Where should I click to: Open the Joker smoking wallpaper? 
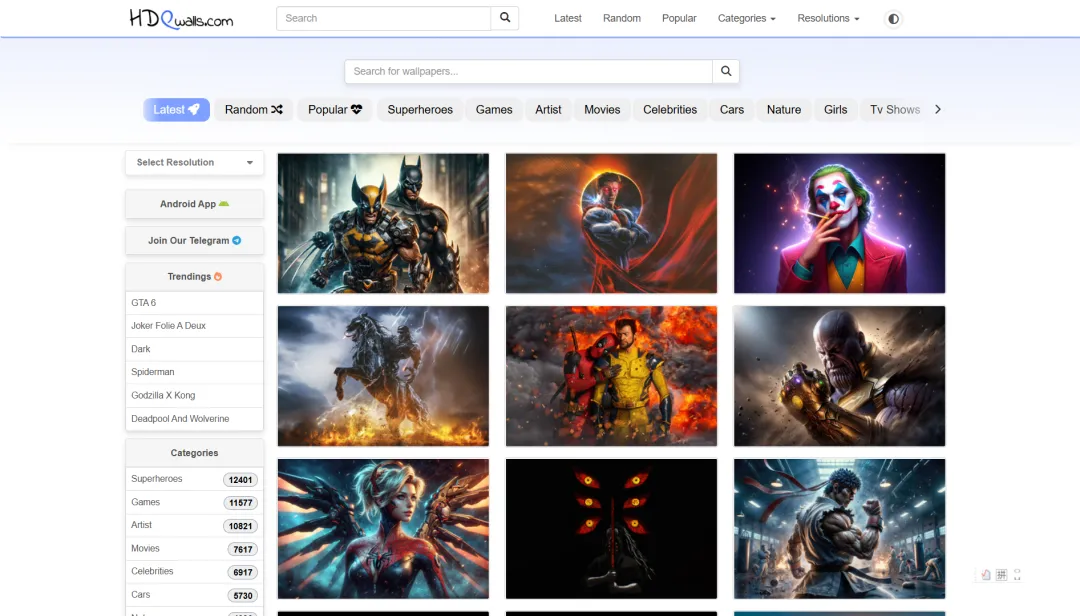pyautogui.click(x=839, y=223)
